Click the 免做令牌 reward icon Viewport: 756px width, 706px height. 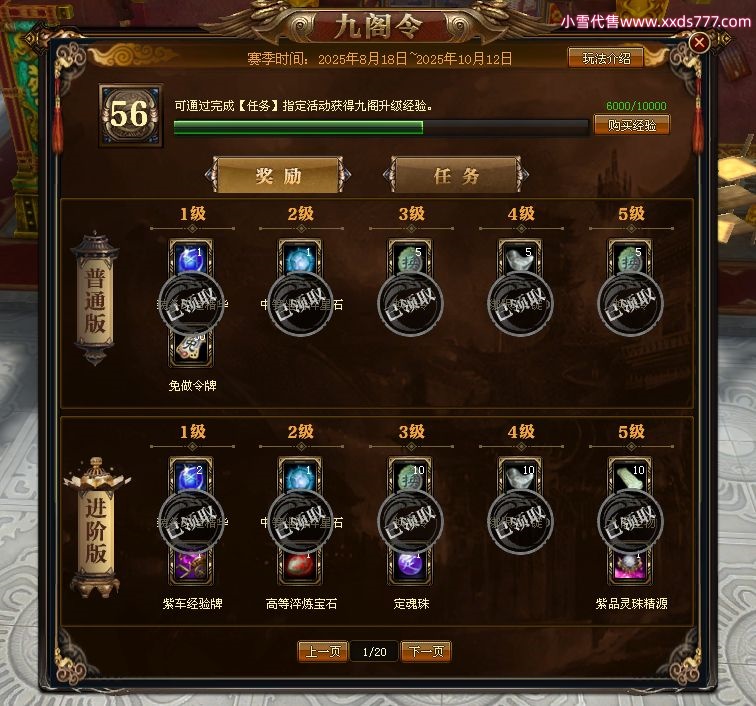point(191,349)
